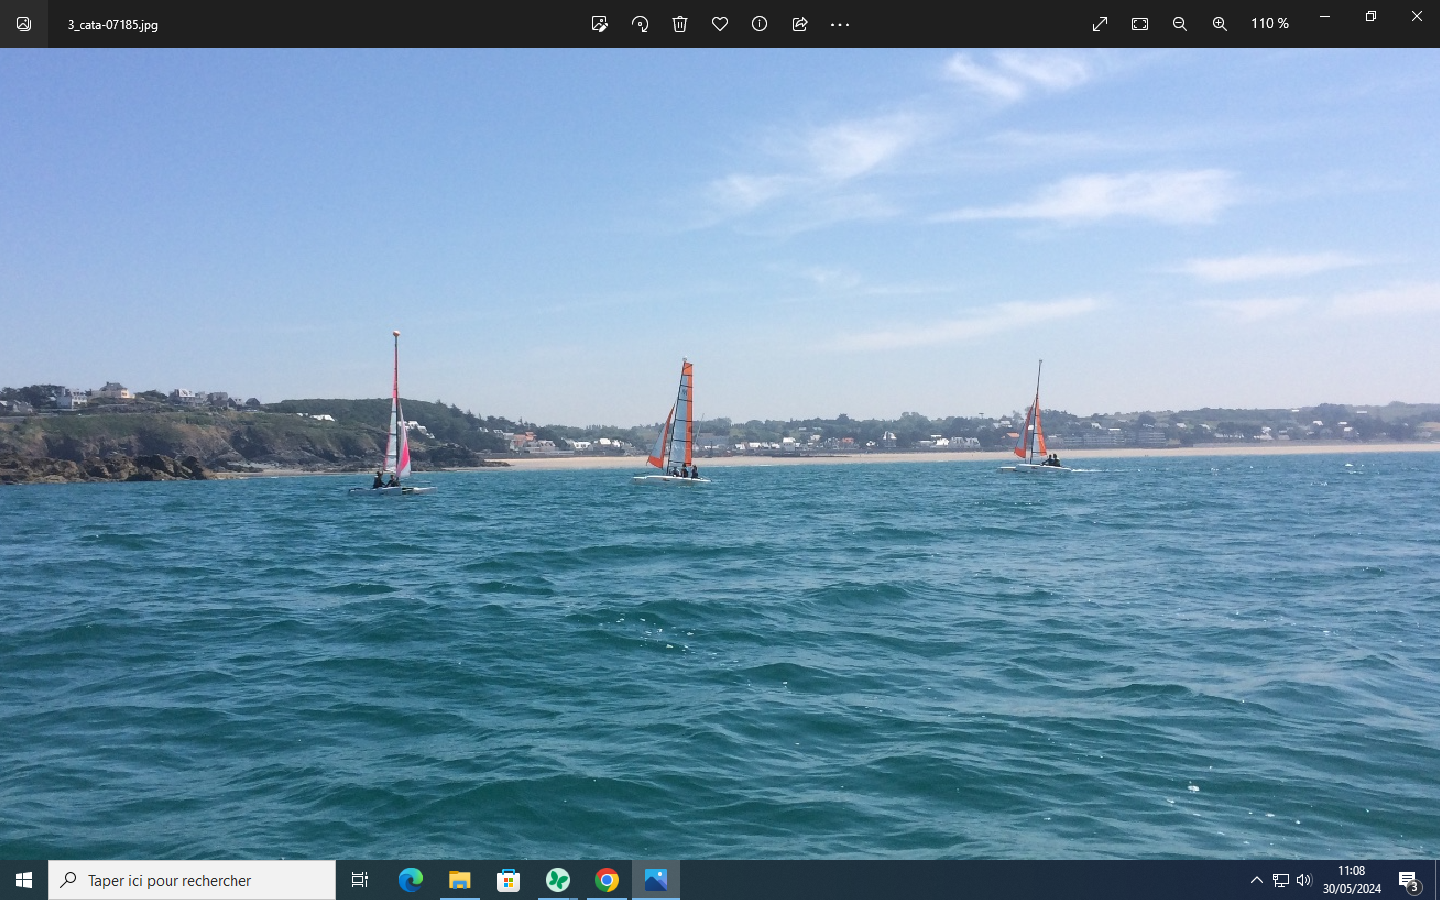Open File Explorer from the taskbar
The image size is (1440, 900).
(459, 880)
